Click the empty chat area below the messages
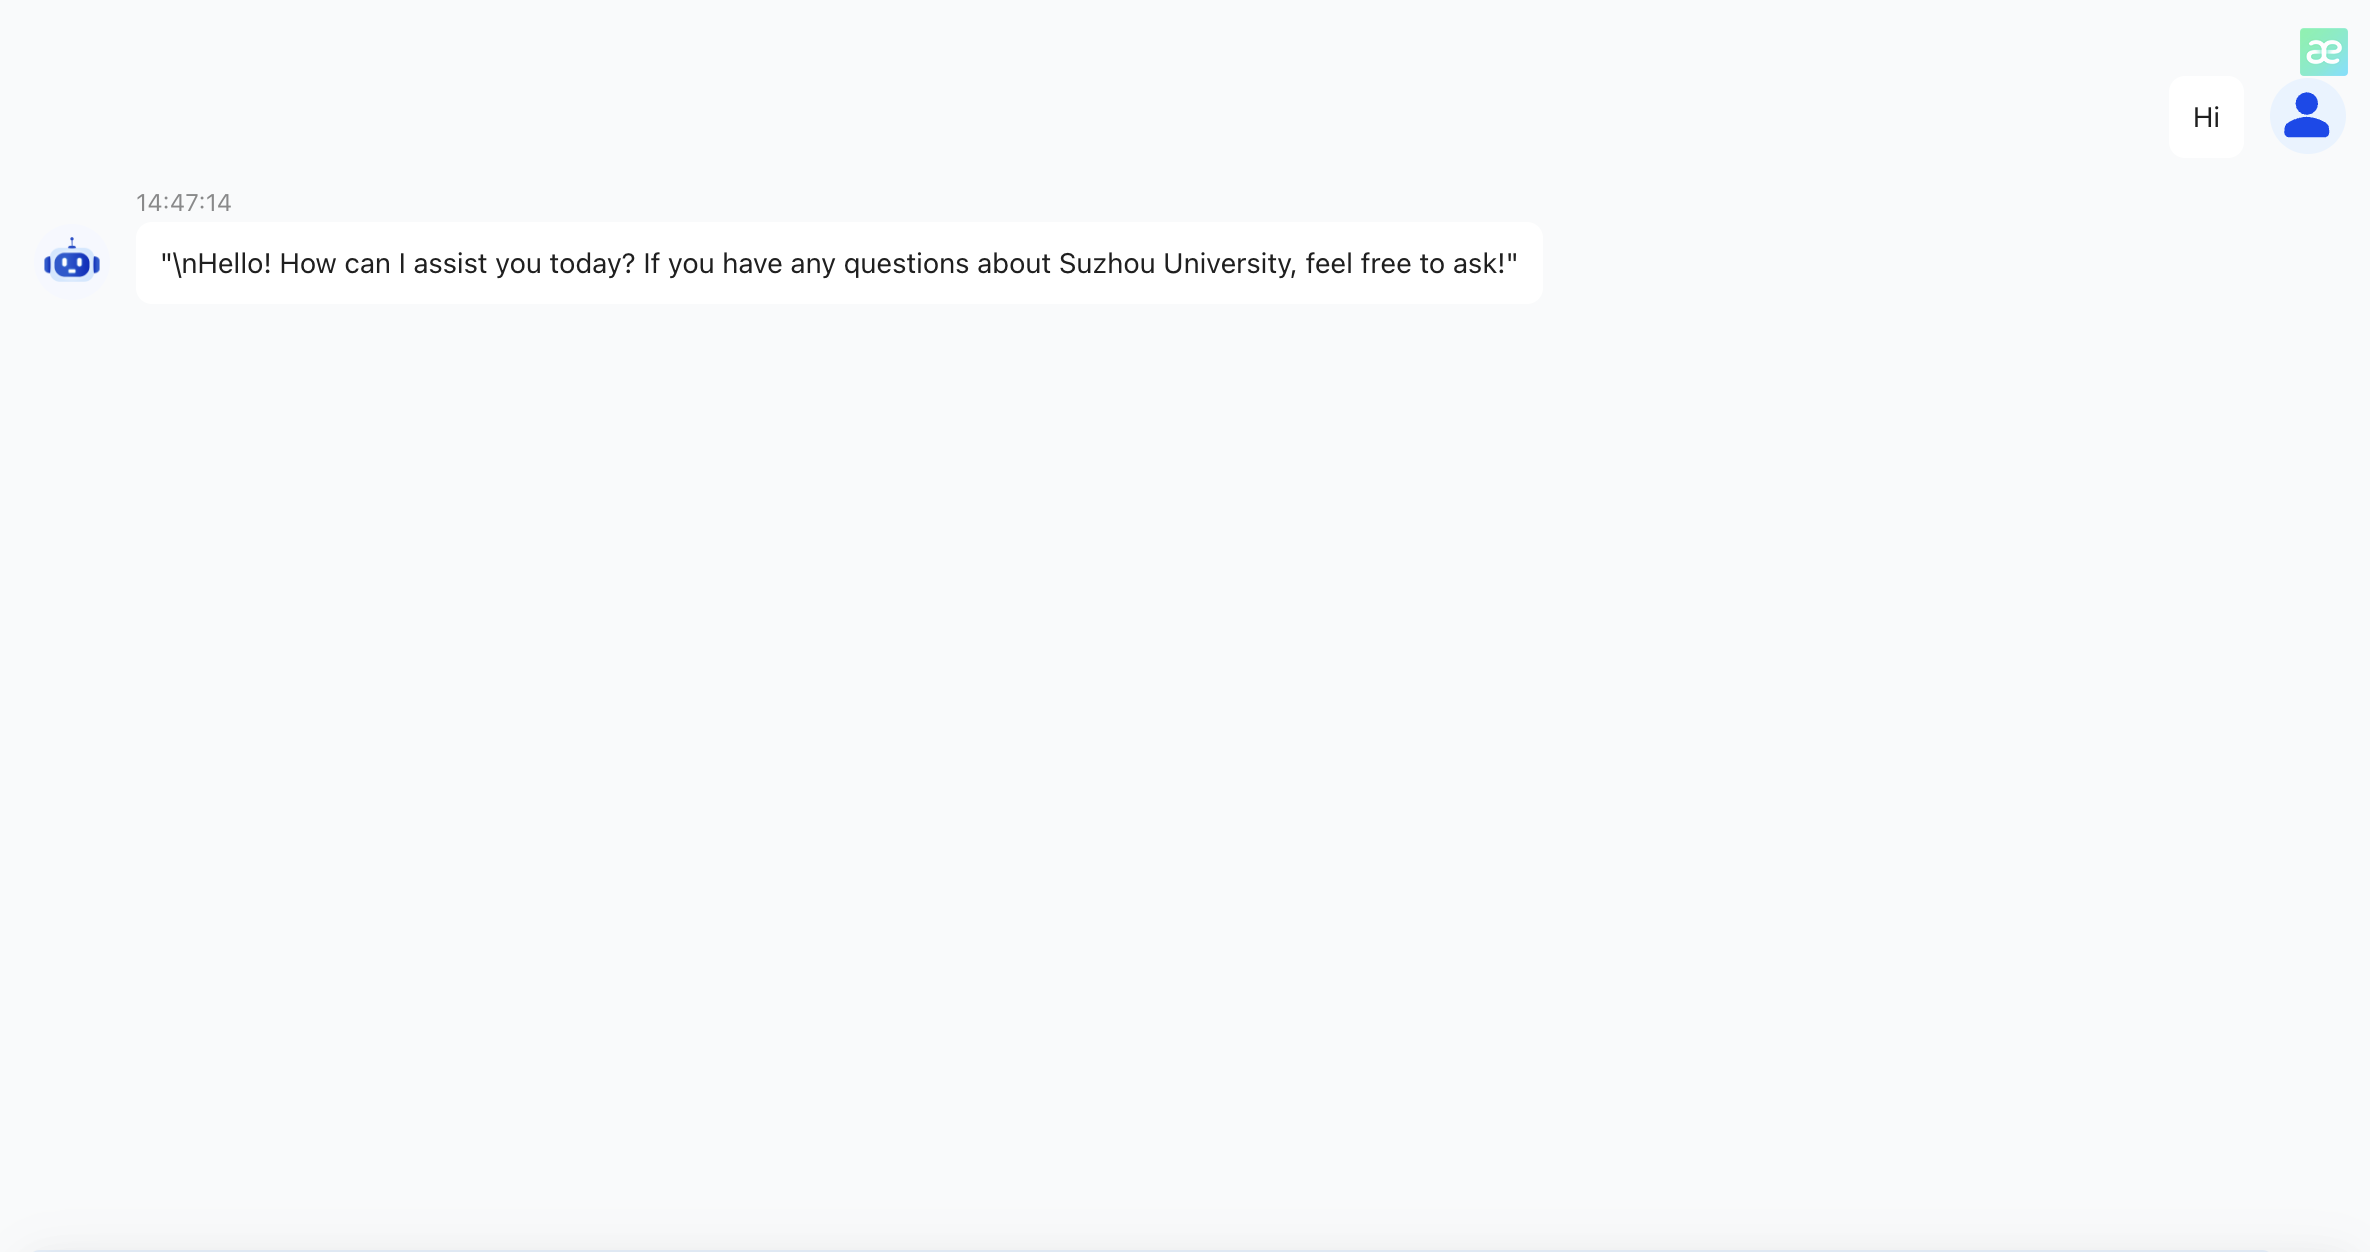The image size is (2370, 1252). point(1185,760)
